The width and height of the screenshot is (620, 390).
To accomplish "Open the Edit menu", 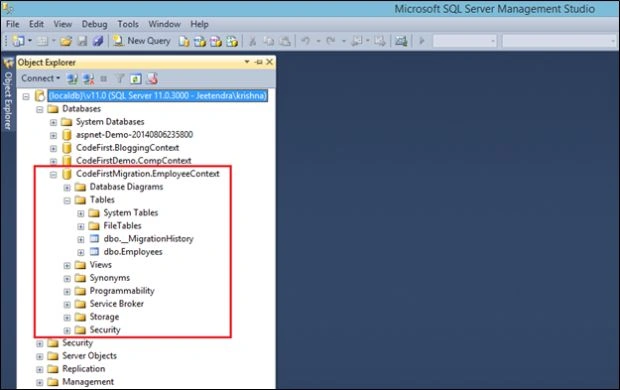I will click(x=36, y=24).
